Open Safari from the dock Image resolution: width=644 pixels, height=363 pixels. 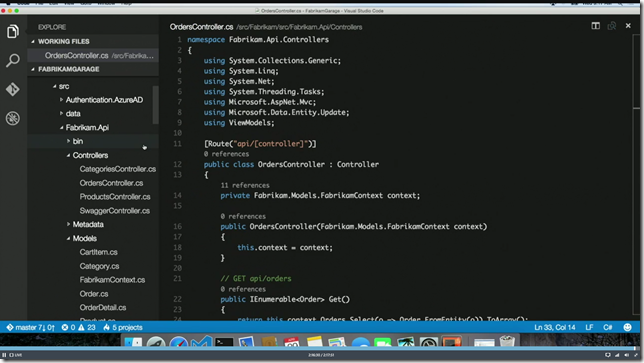tap(179, 342)
